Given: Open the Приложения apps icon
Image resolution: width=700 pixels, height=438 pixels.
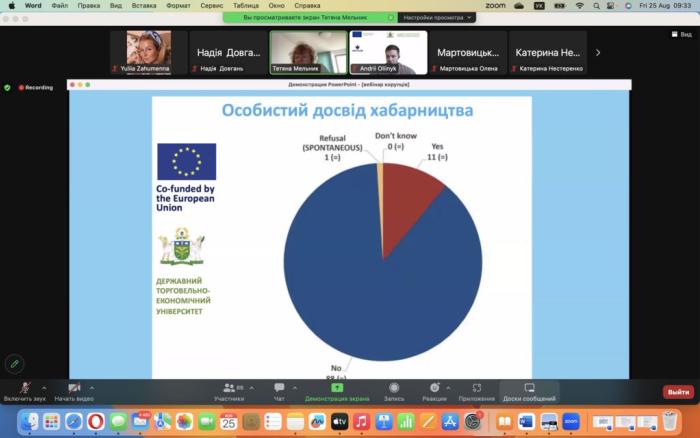Looking at the screenshot, I should tap(477, 388).
